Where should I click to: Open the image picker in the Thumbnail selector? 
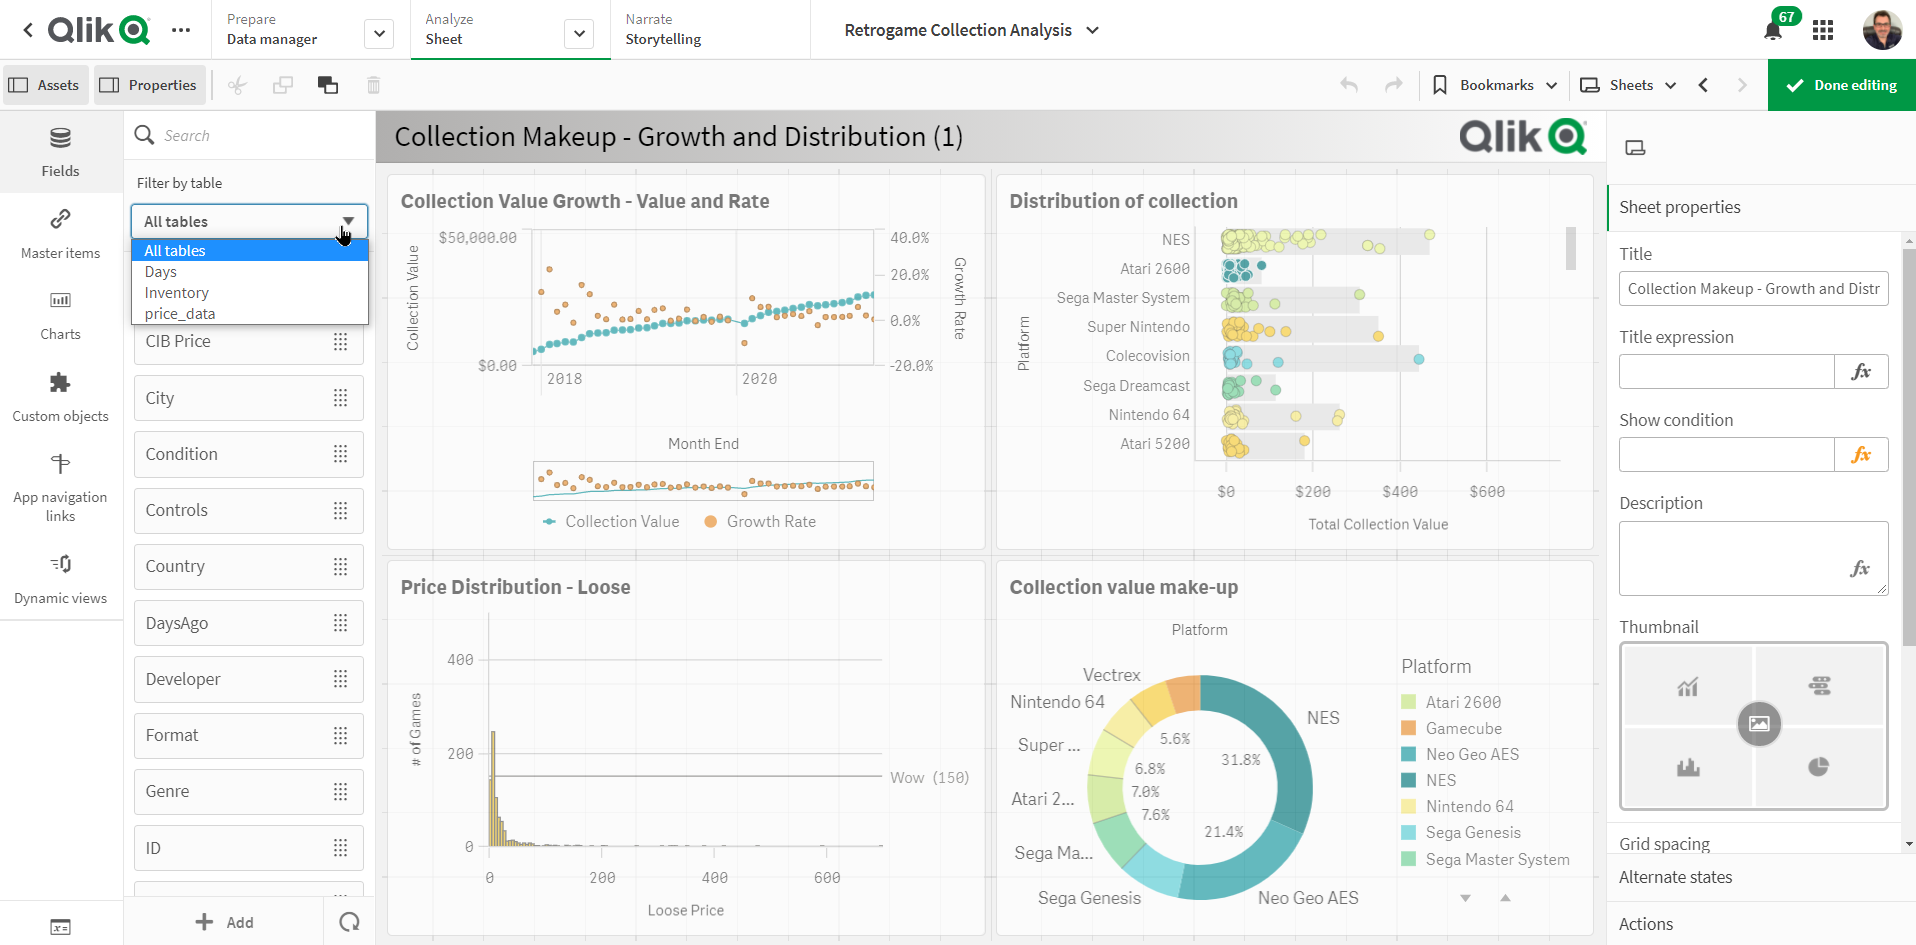tap(1760, 724)
